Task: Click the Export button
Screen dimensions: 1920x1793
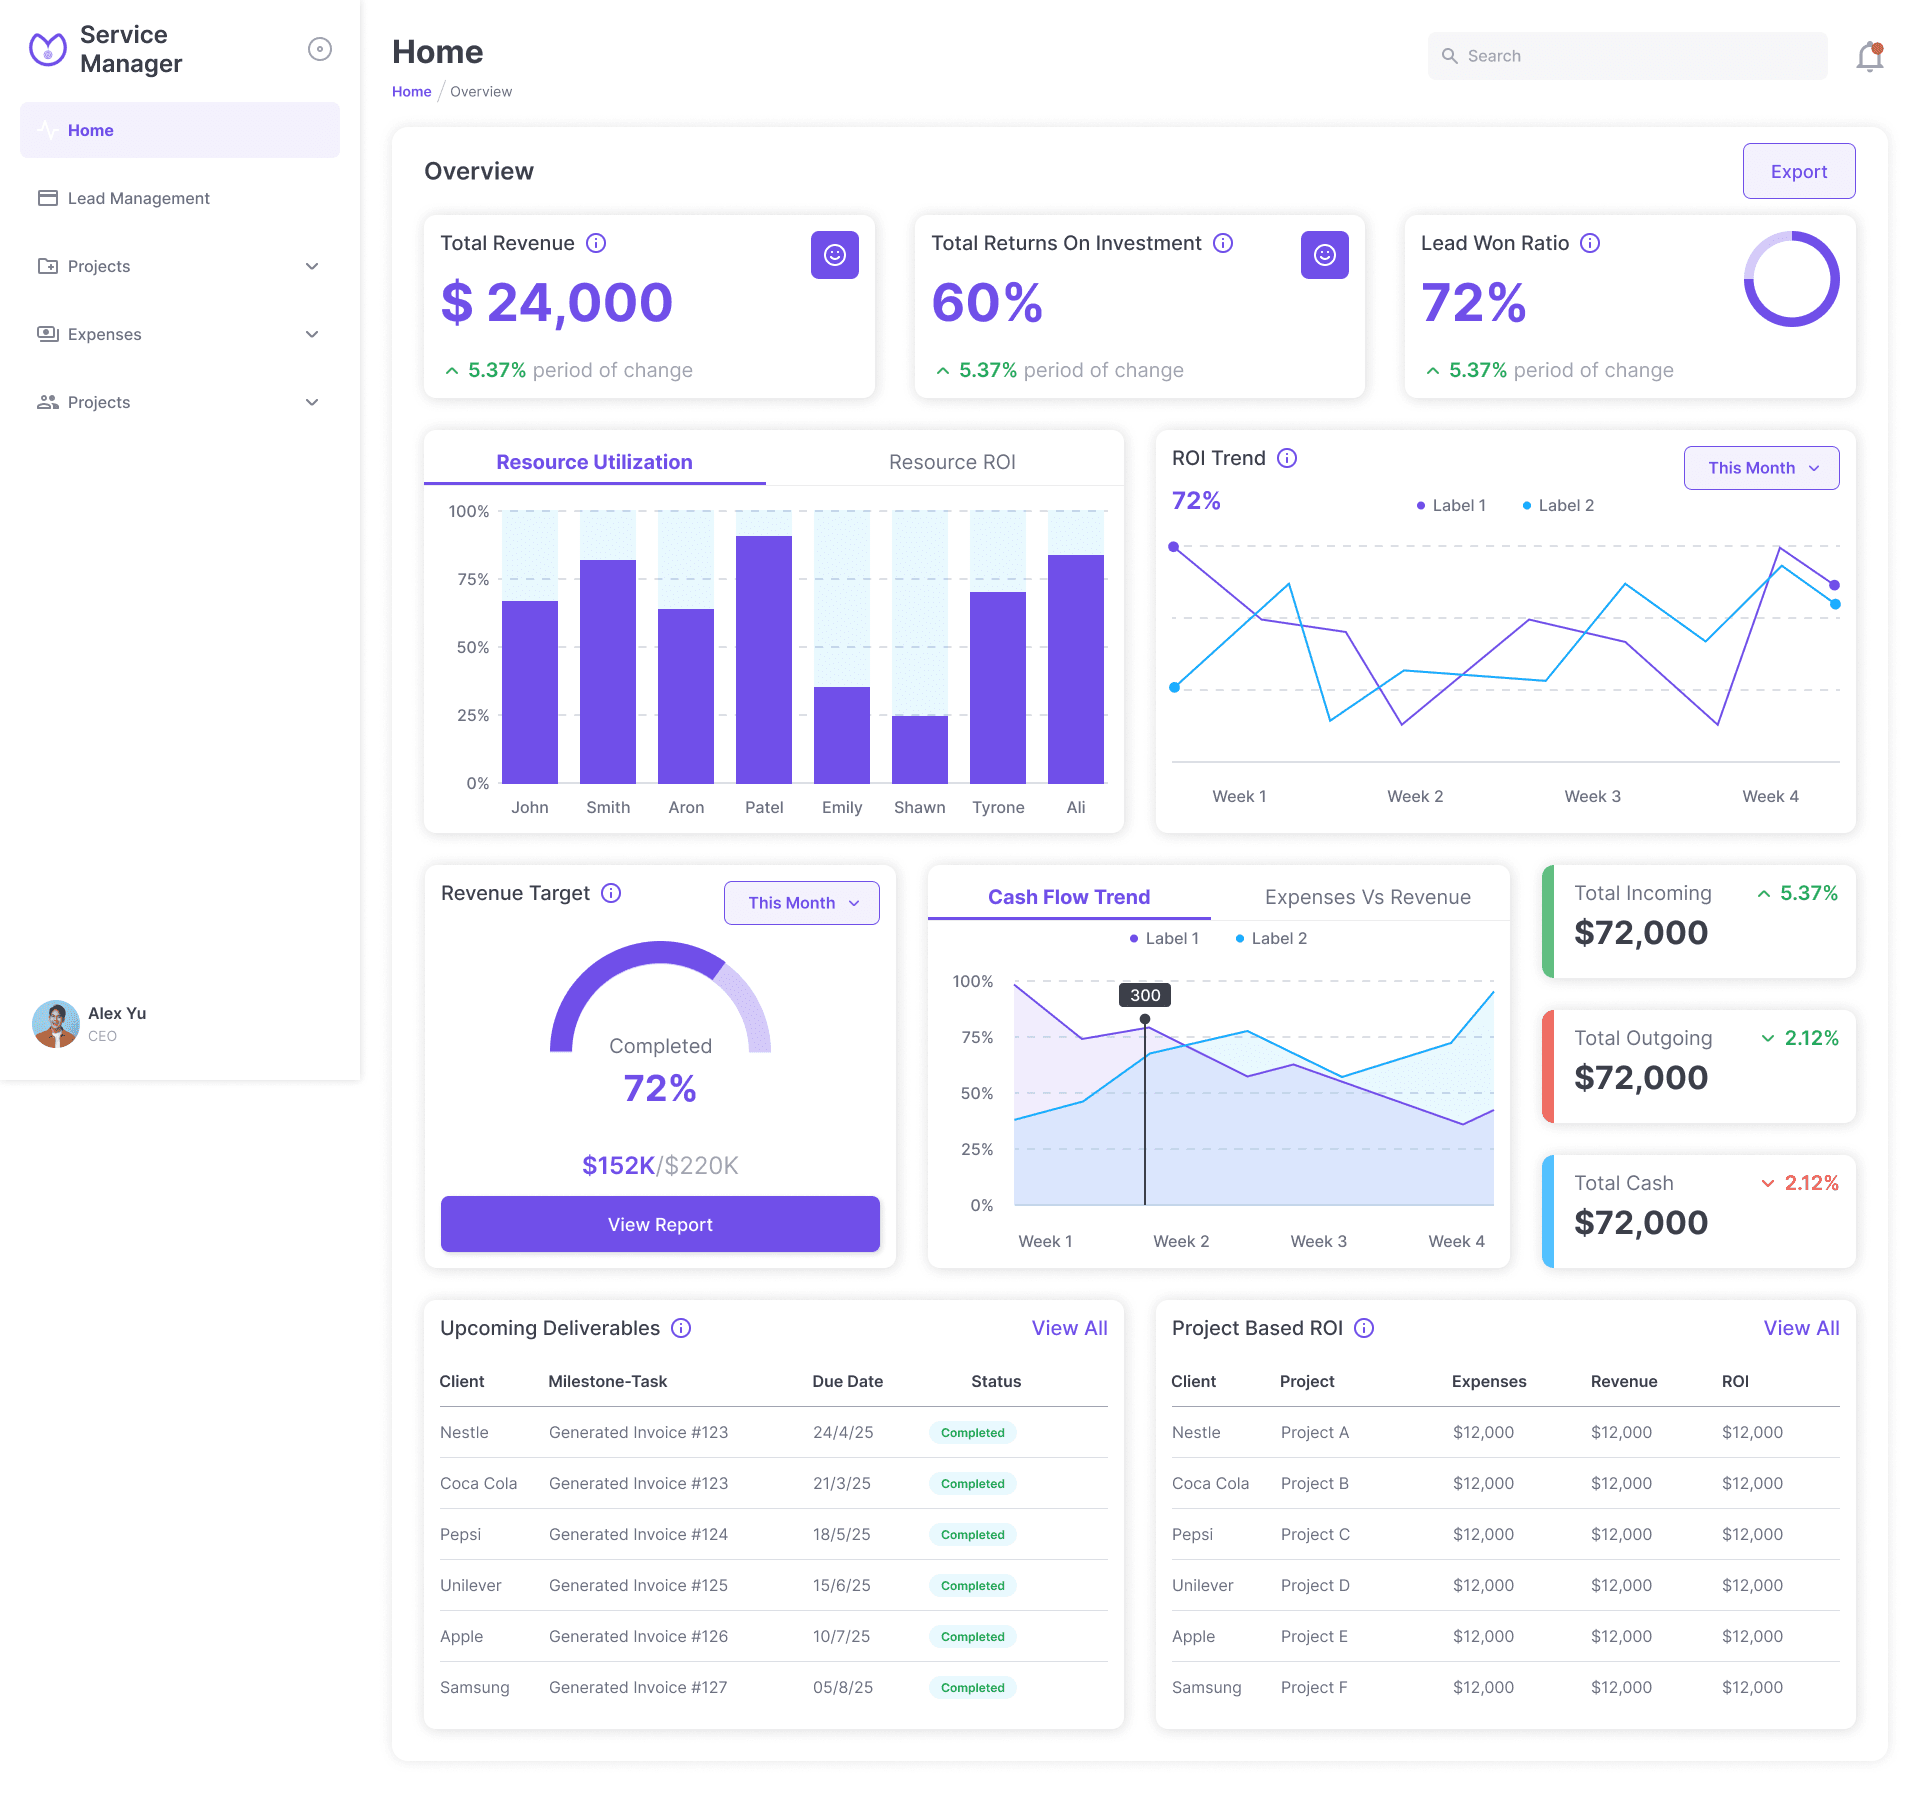Action: click(x=1798, y=170)
